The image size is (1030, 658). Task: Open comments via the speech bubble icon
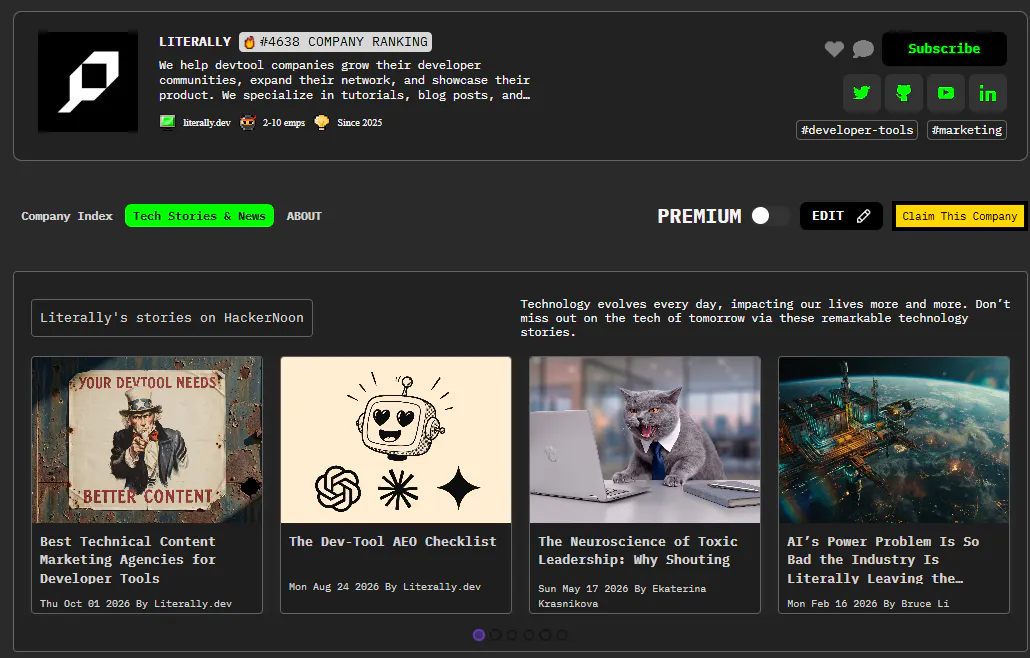pyautogui.click(x=863, y=49)
